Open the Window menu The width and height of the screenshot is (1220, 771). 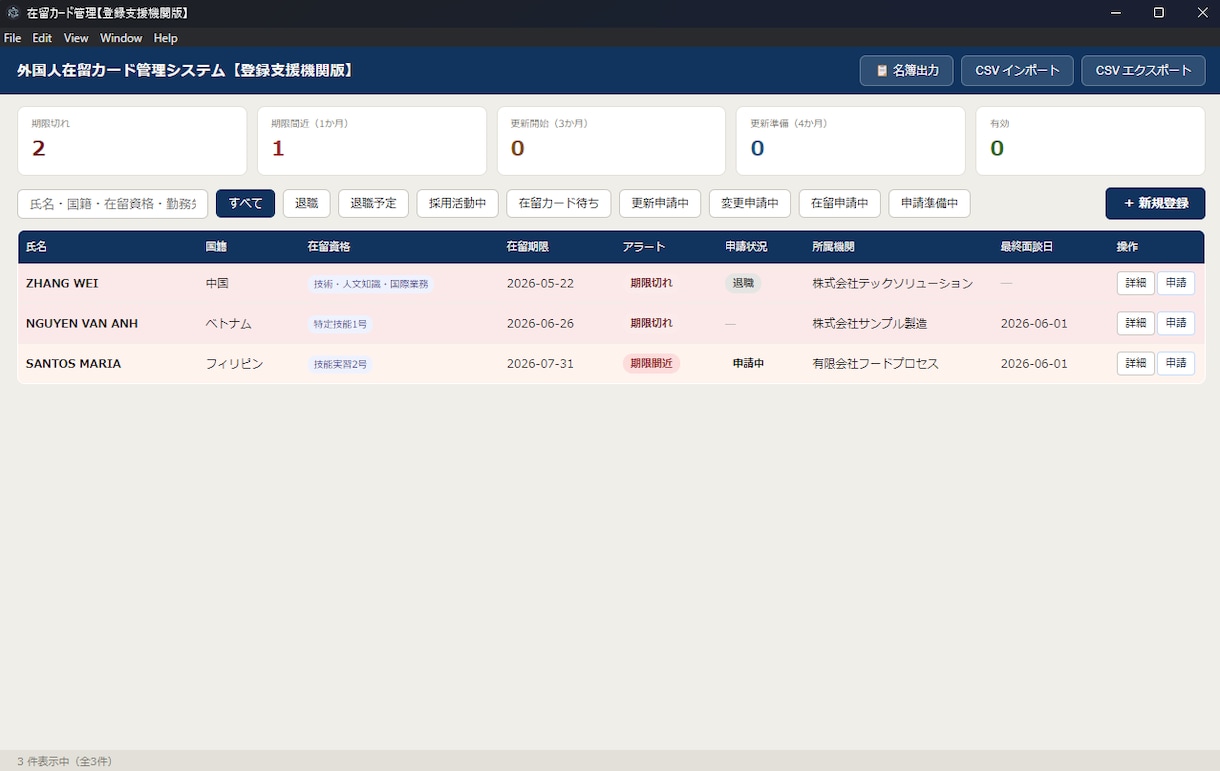point(121,38)
